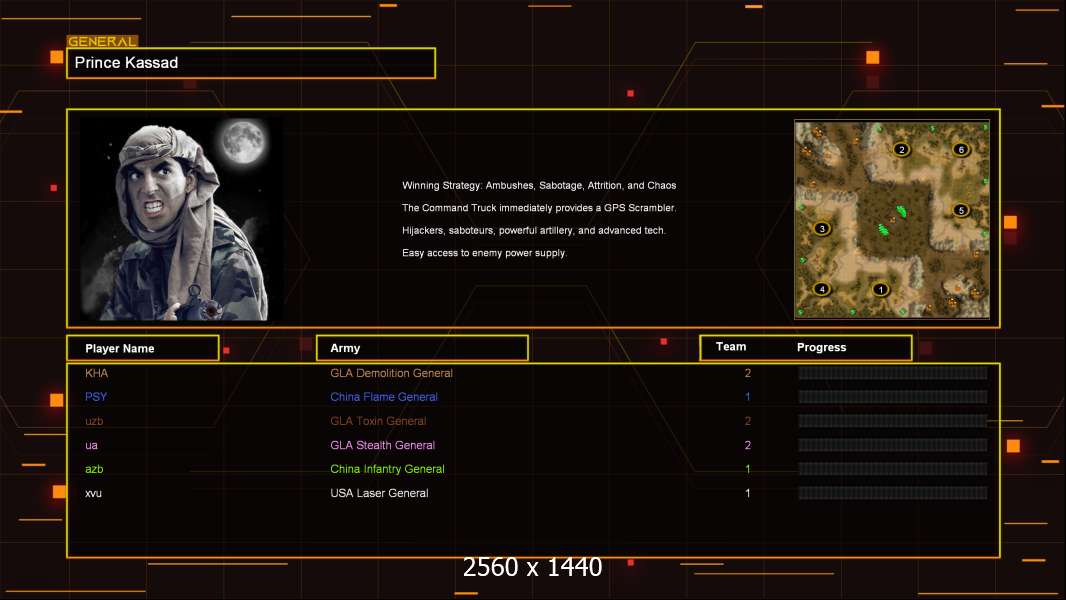Image resolution: width=1066 pixels, height=600 pixels.
Task: Select start position 6 marker on map
Action: (x=961, y=150)
